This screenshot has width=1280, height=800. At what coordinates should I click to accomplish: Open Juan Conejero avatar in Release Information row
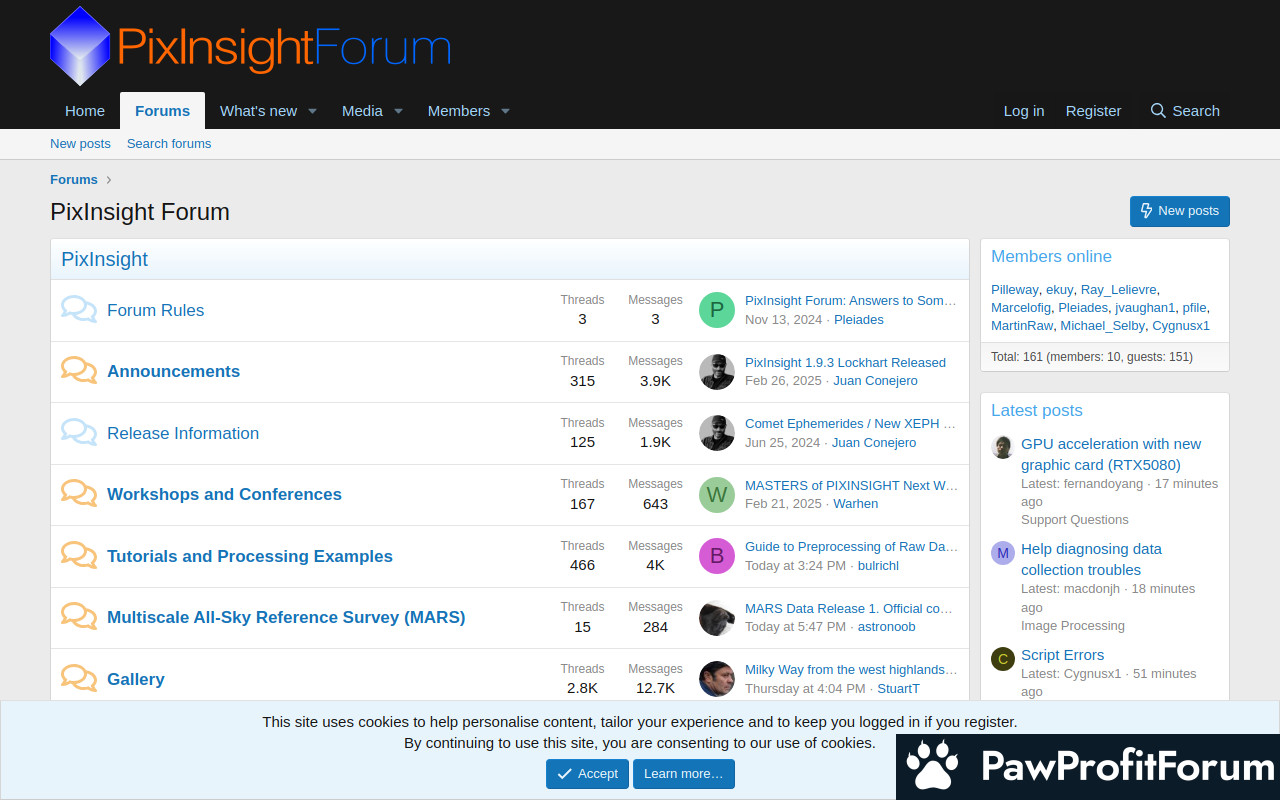[x=717, y=433]
